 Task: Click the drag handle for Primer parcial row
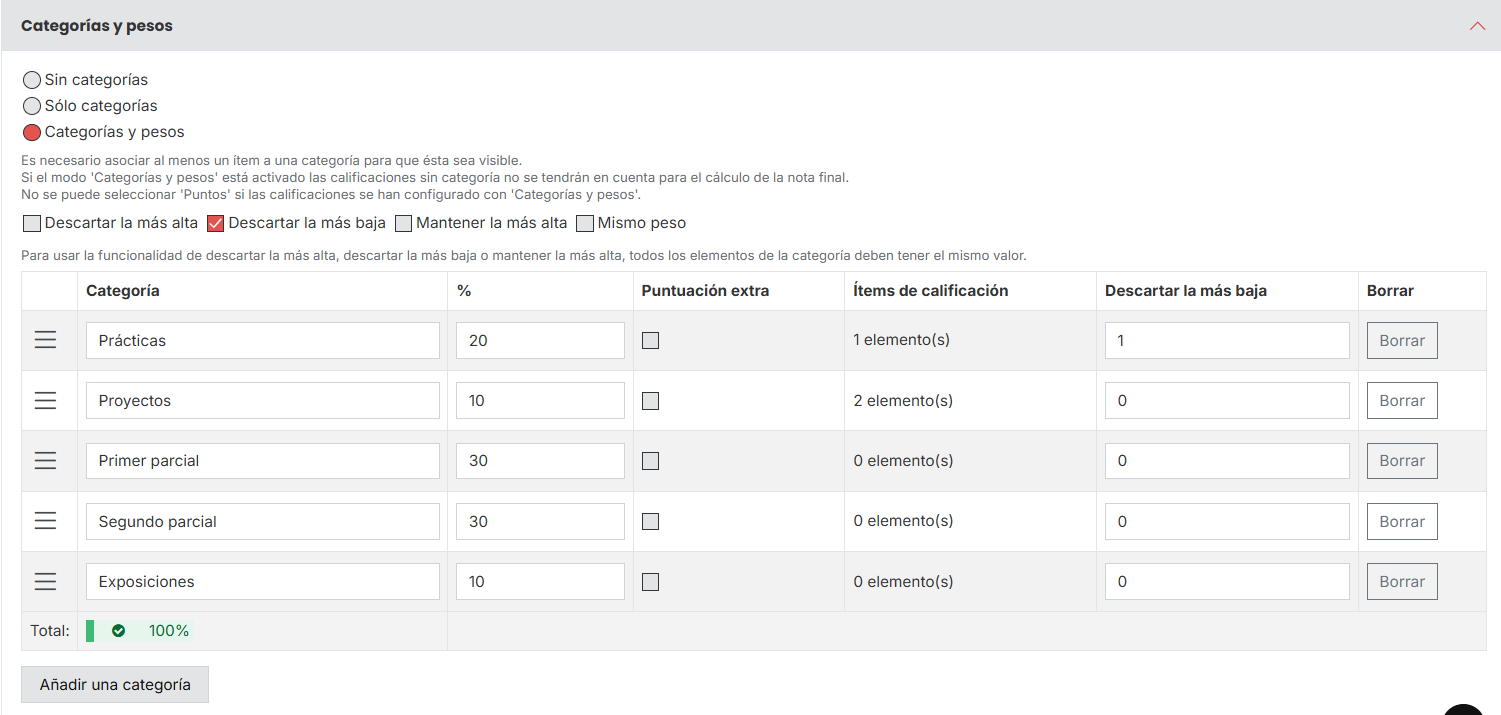(x=45, y=460)
